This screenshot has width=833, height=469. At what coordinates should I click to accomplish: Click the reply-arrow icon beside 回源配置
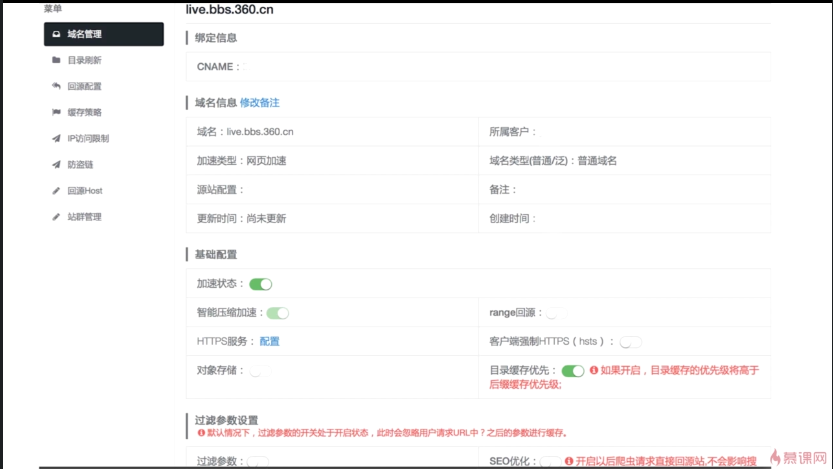point(56,86)
